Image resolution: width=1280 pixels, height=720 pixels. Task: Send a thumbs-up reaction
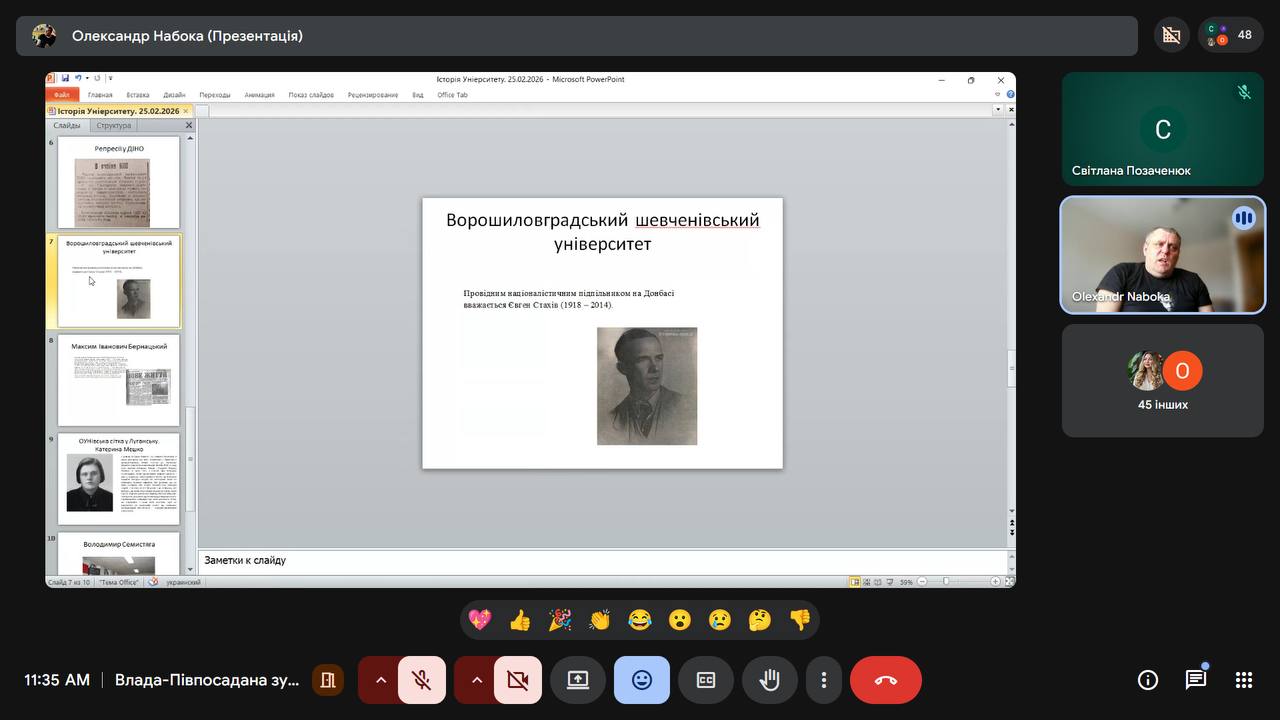[519, 620]
